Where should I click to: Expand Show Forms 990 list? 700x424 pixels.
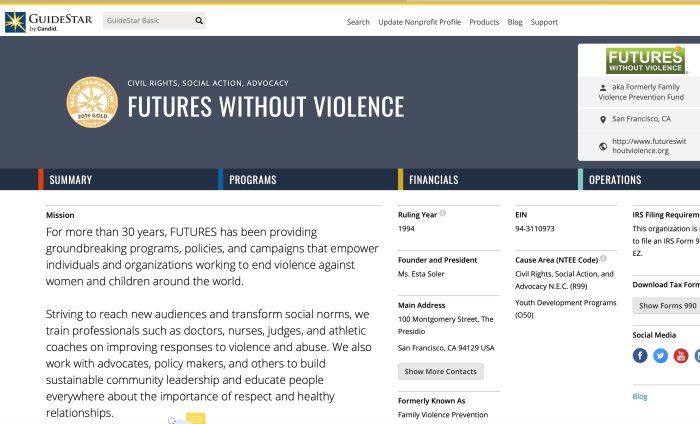pos(667,305)
